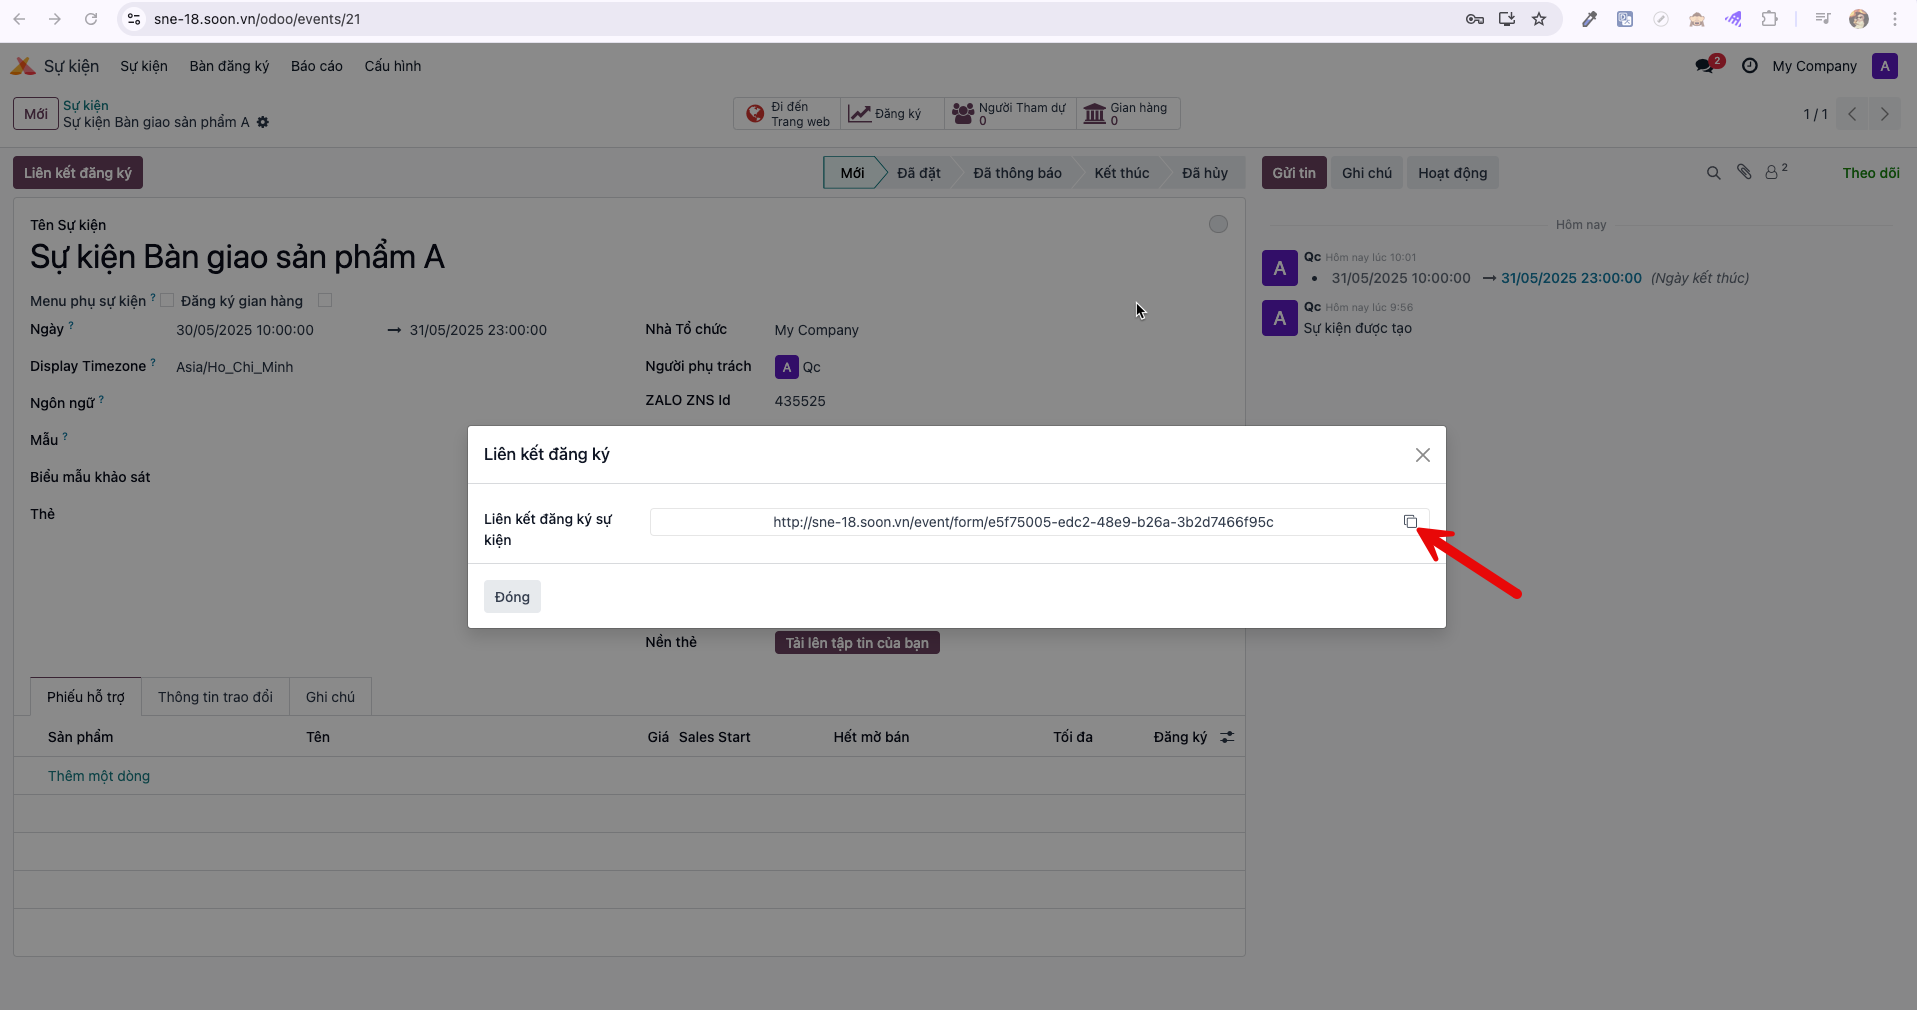Copy the event registration link
This screenshot has width=1917, height=1010.
click(1410, 522)
